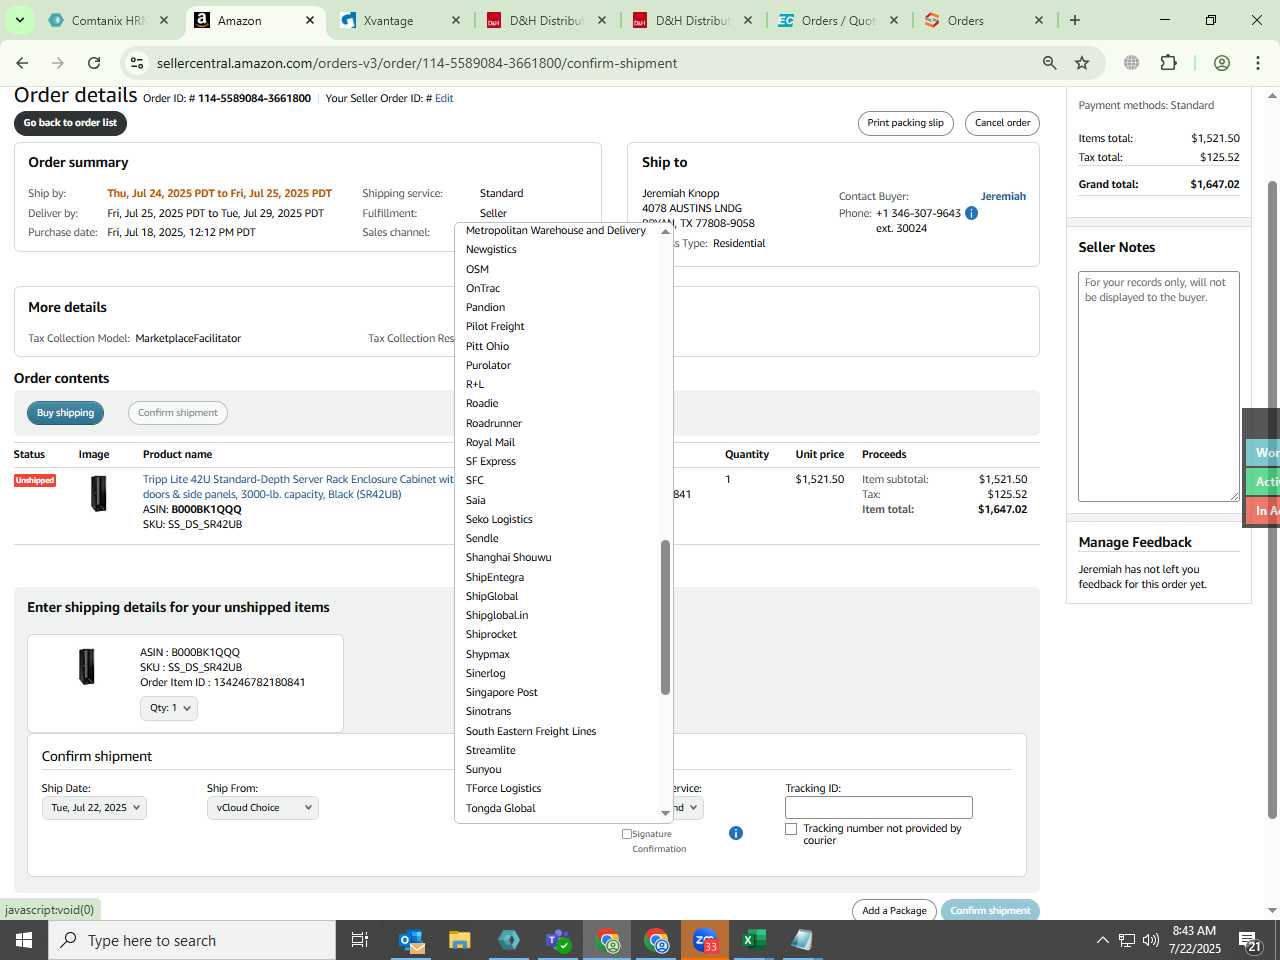Open the notifications center icon

click(x=1250, y=940)
